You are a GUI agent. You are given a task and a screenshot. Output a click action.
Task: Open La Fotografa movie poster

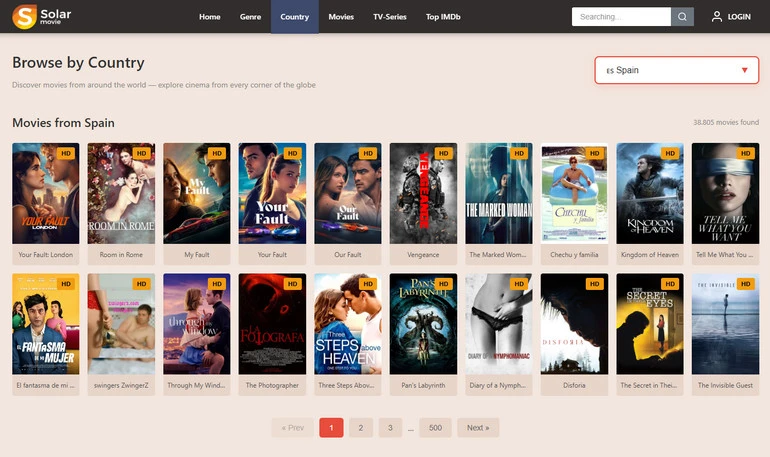tap(272, 324)
